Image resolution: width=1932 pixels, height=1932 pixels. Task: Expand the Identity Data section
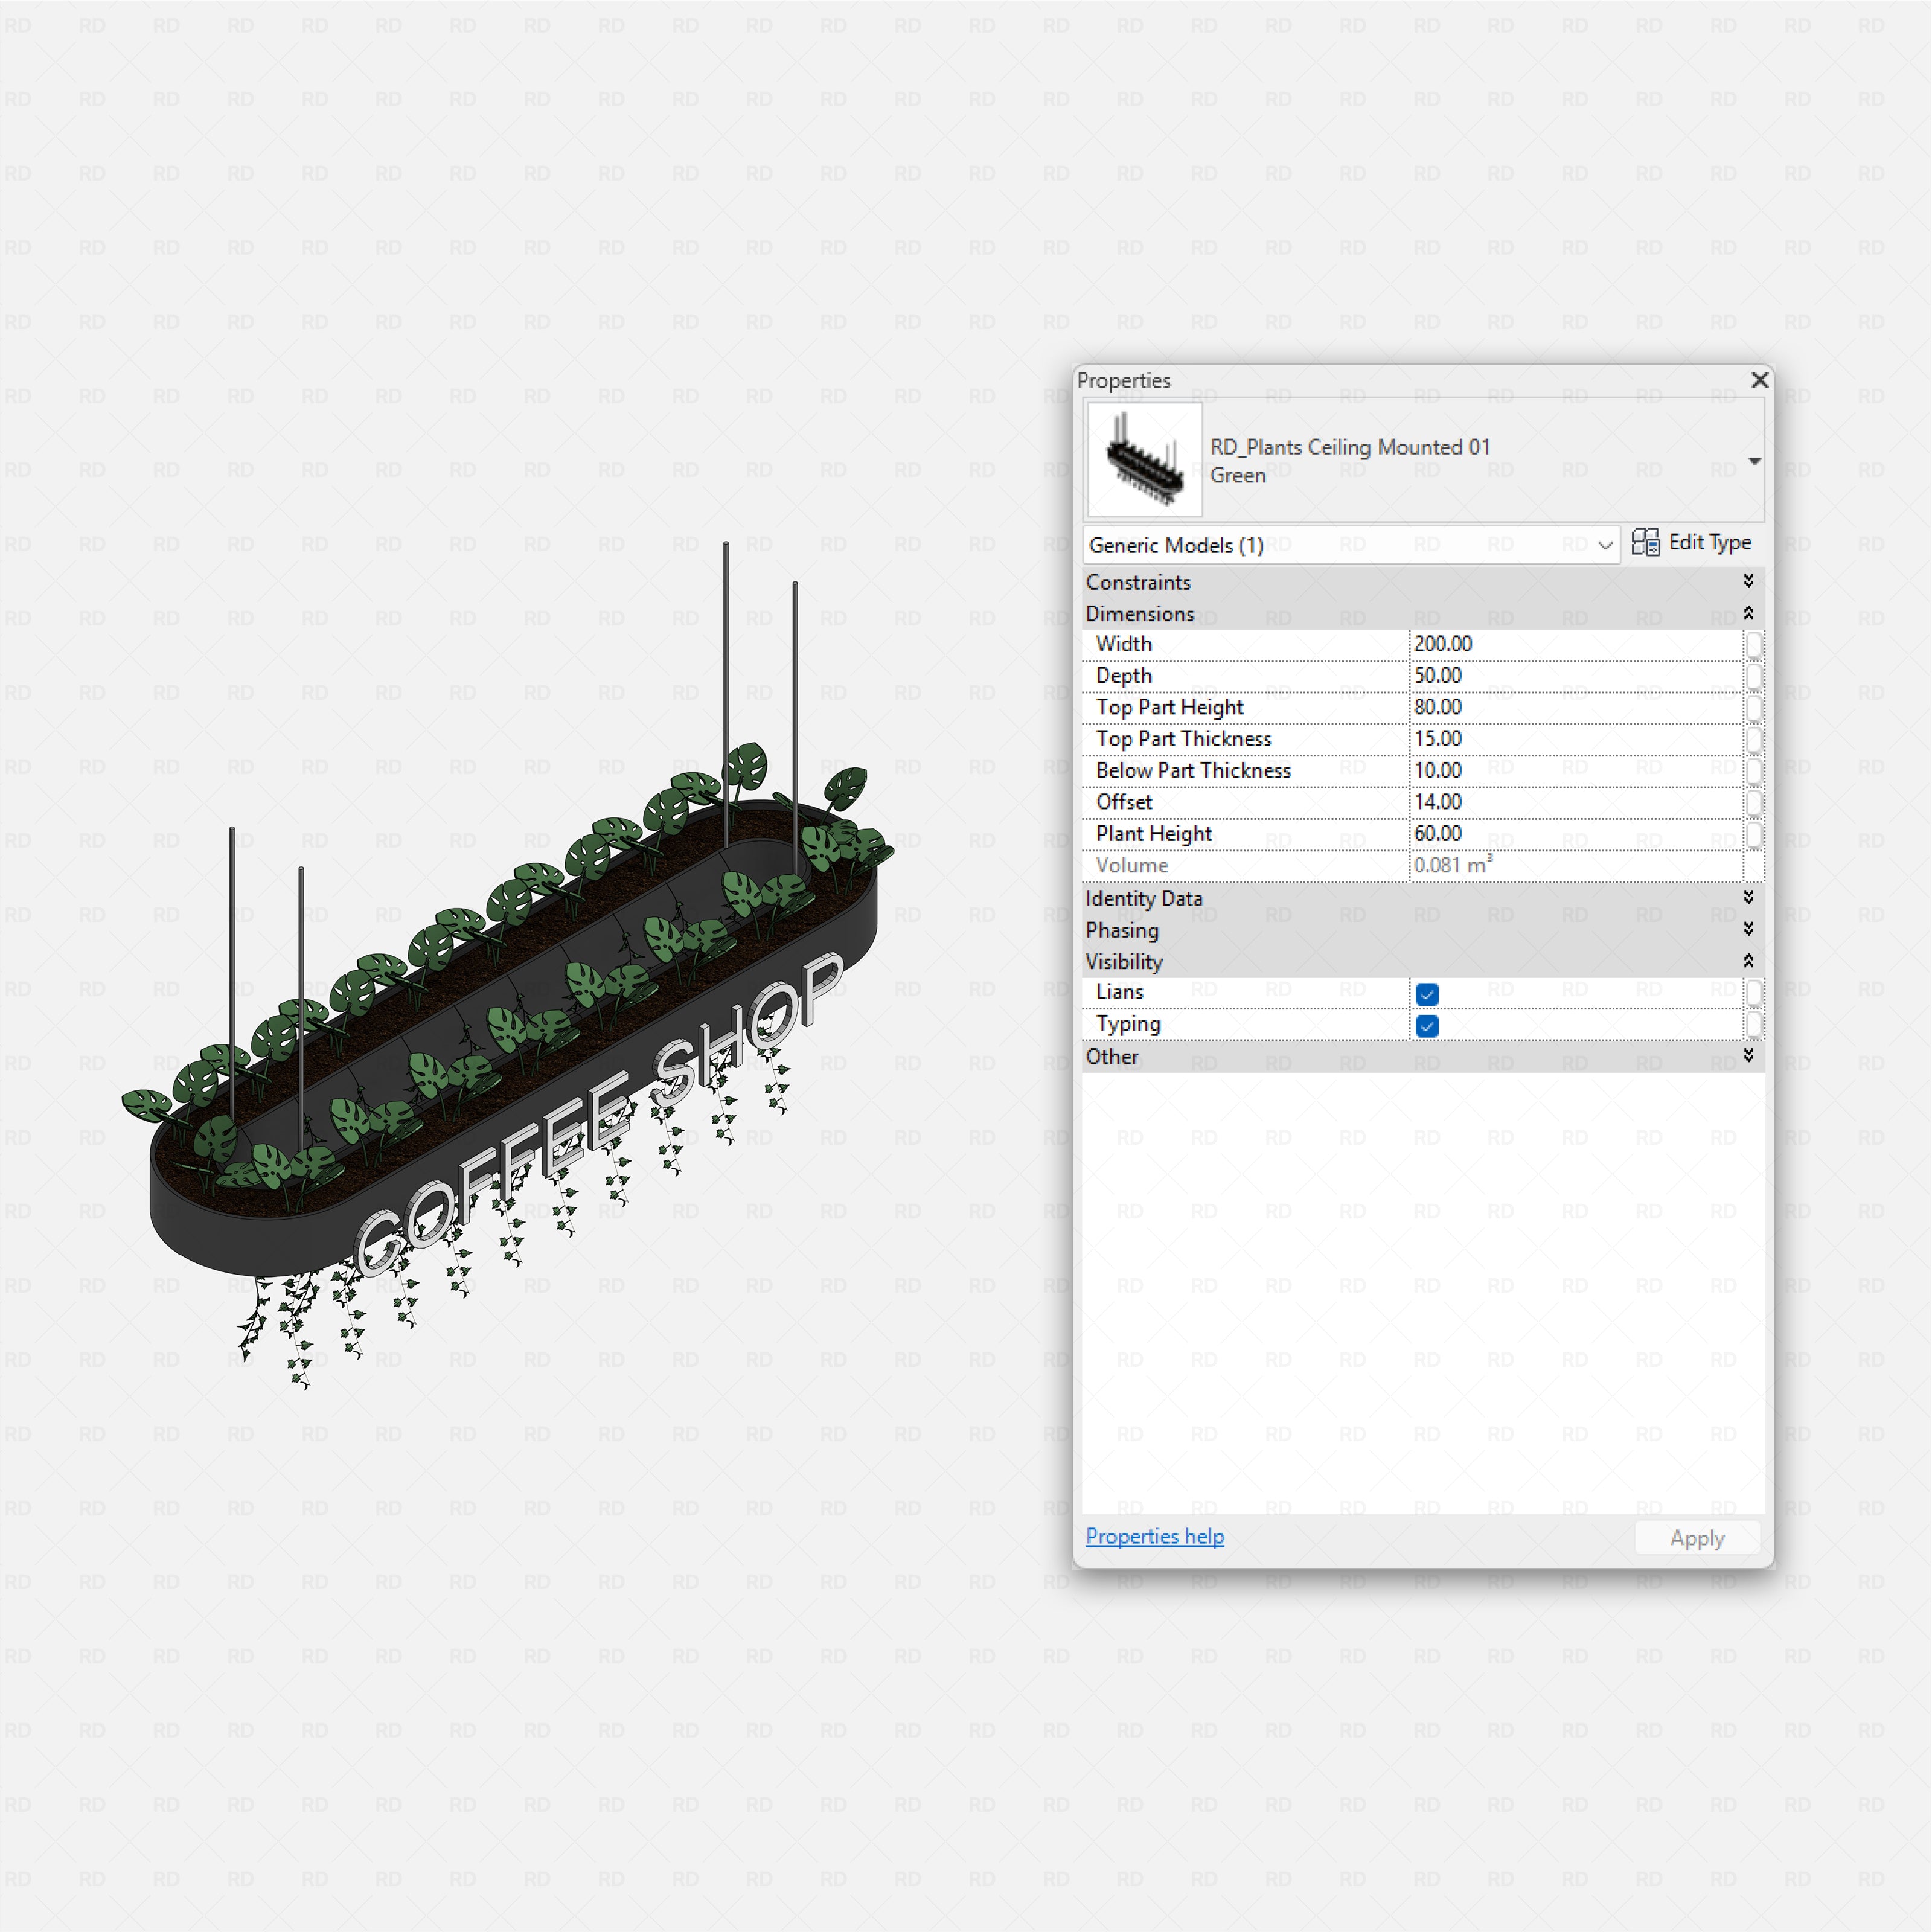click(x=1748, y=897)
